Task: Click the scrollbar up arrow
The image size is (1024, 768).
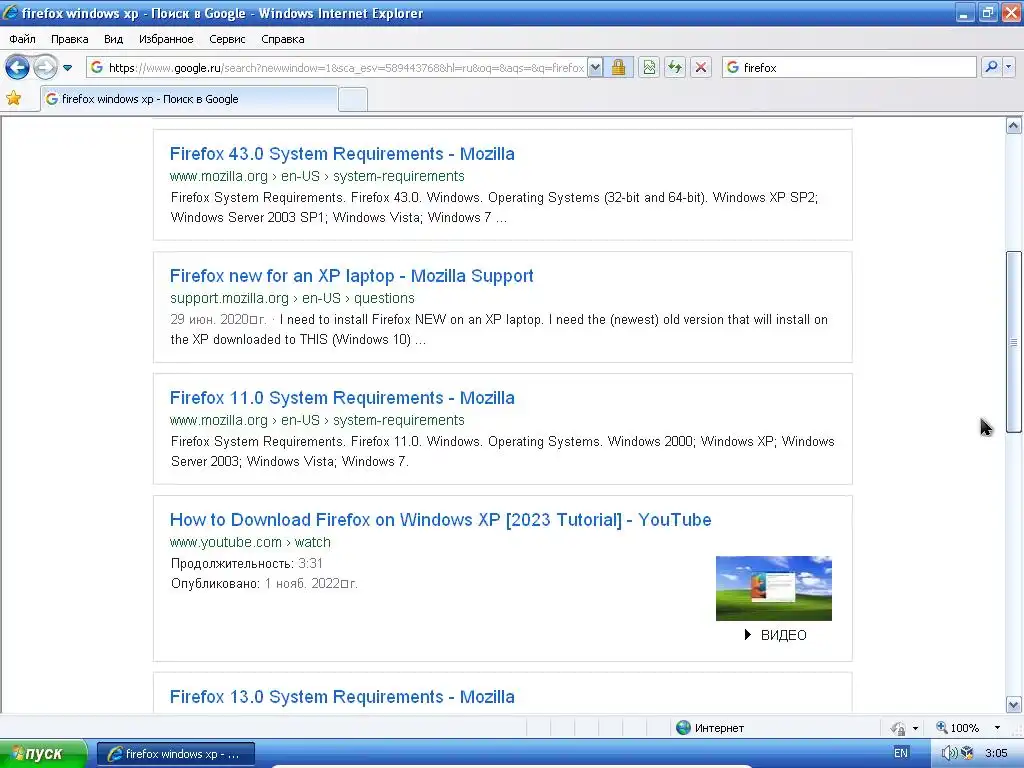Action: (x=1014, y=125)
